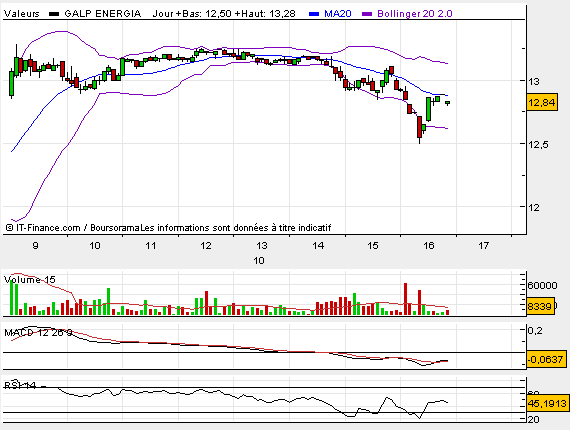This screenshot has width=570, height=430.
Task: Click the 'MACD 12 26 9' panel label
Action: pyautogui.click(x=38, y=333)
